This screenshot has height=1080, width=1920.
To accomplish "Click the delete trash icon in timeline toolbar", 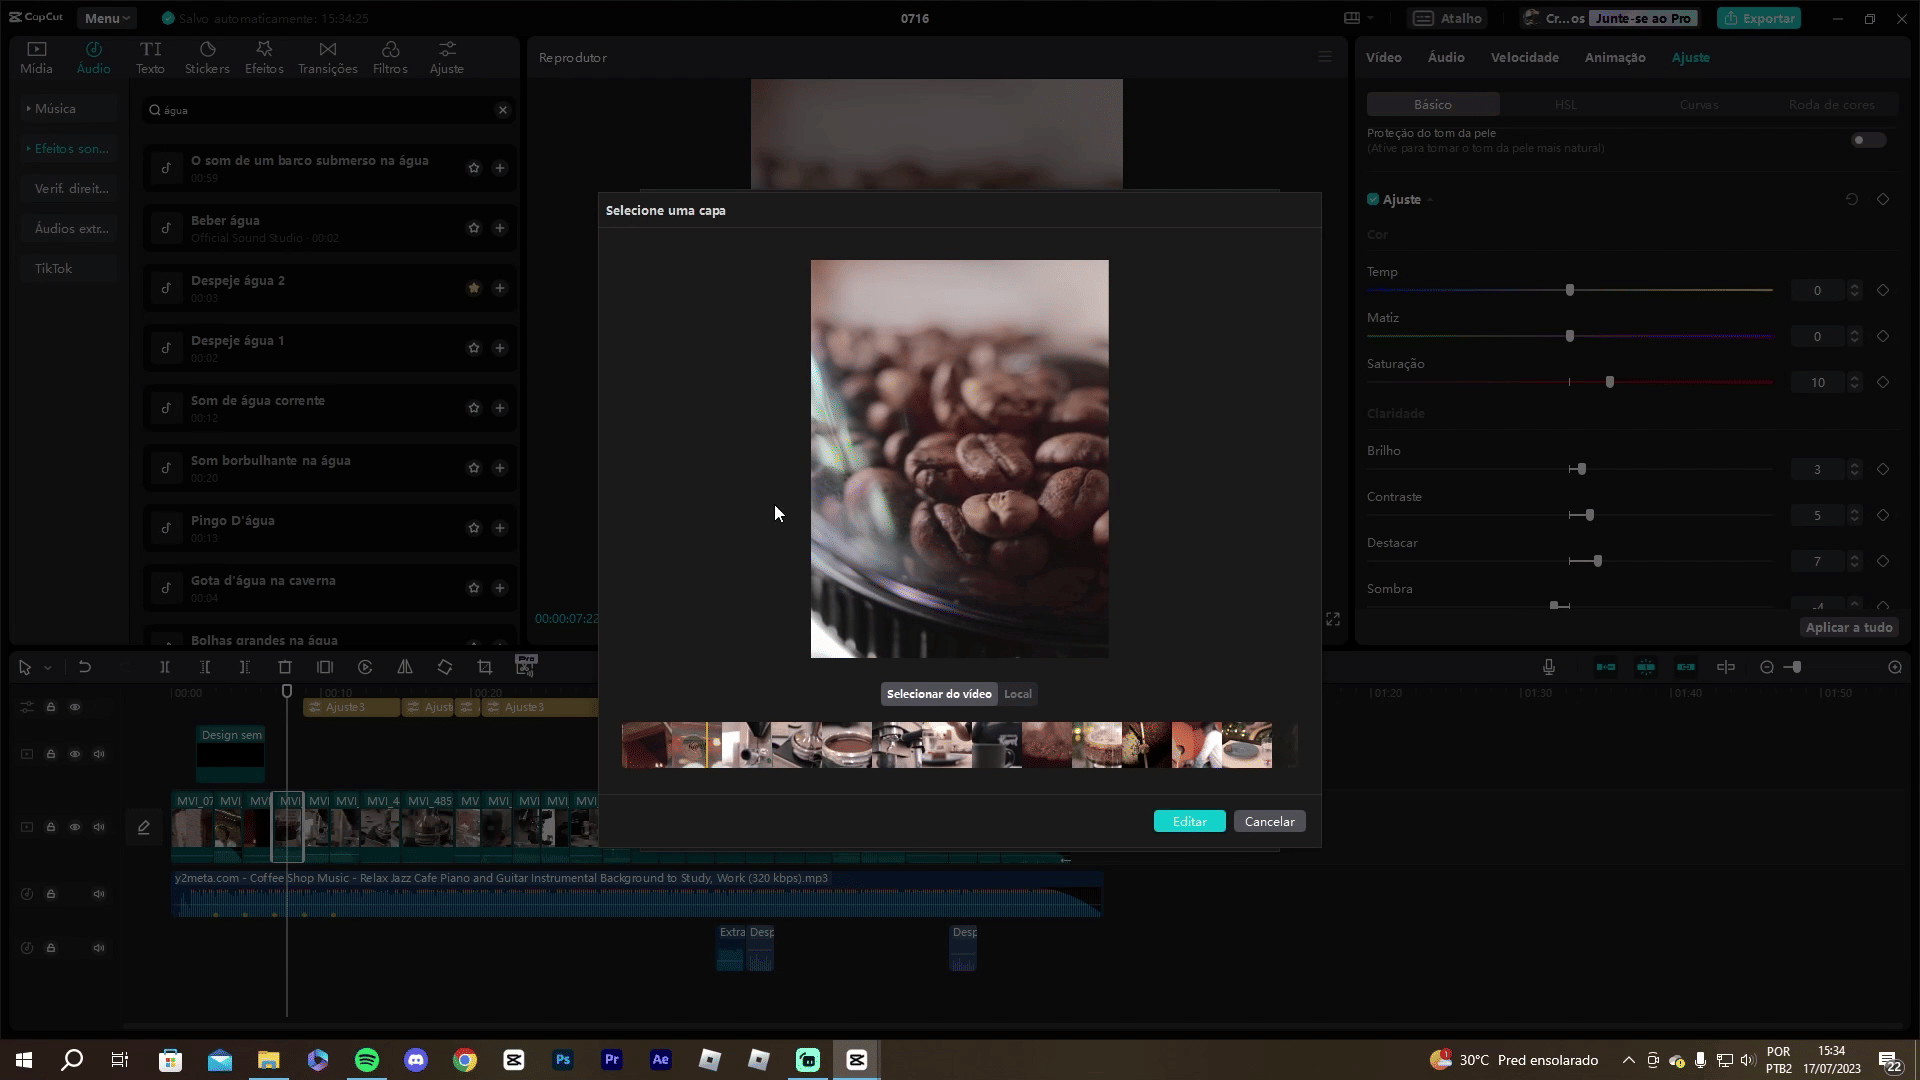I will (285, 667).
